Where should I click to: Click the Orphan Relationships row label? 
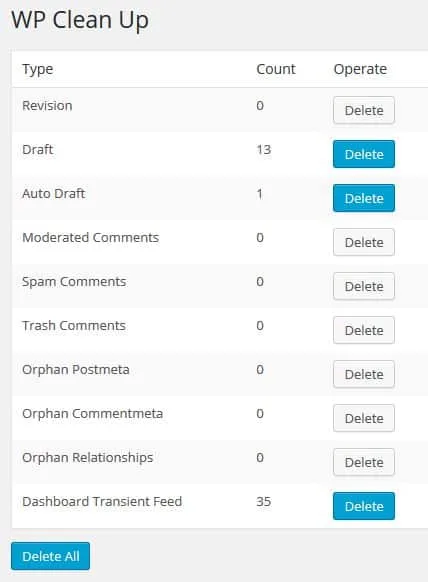coord(88,458)
